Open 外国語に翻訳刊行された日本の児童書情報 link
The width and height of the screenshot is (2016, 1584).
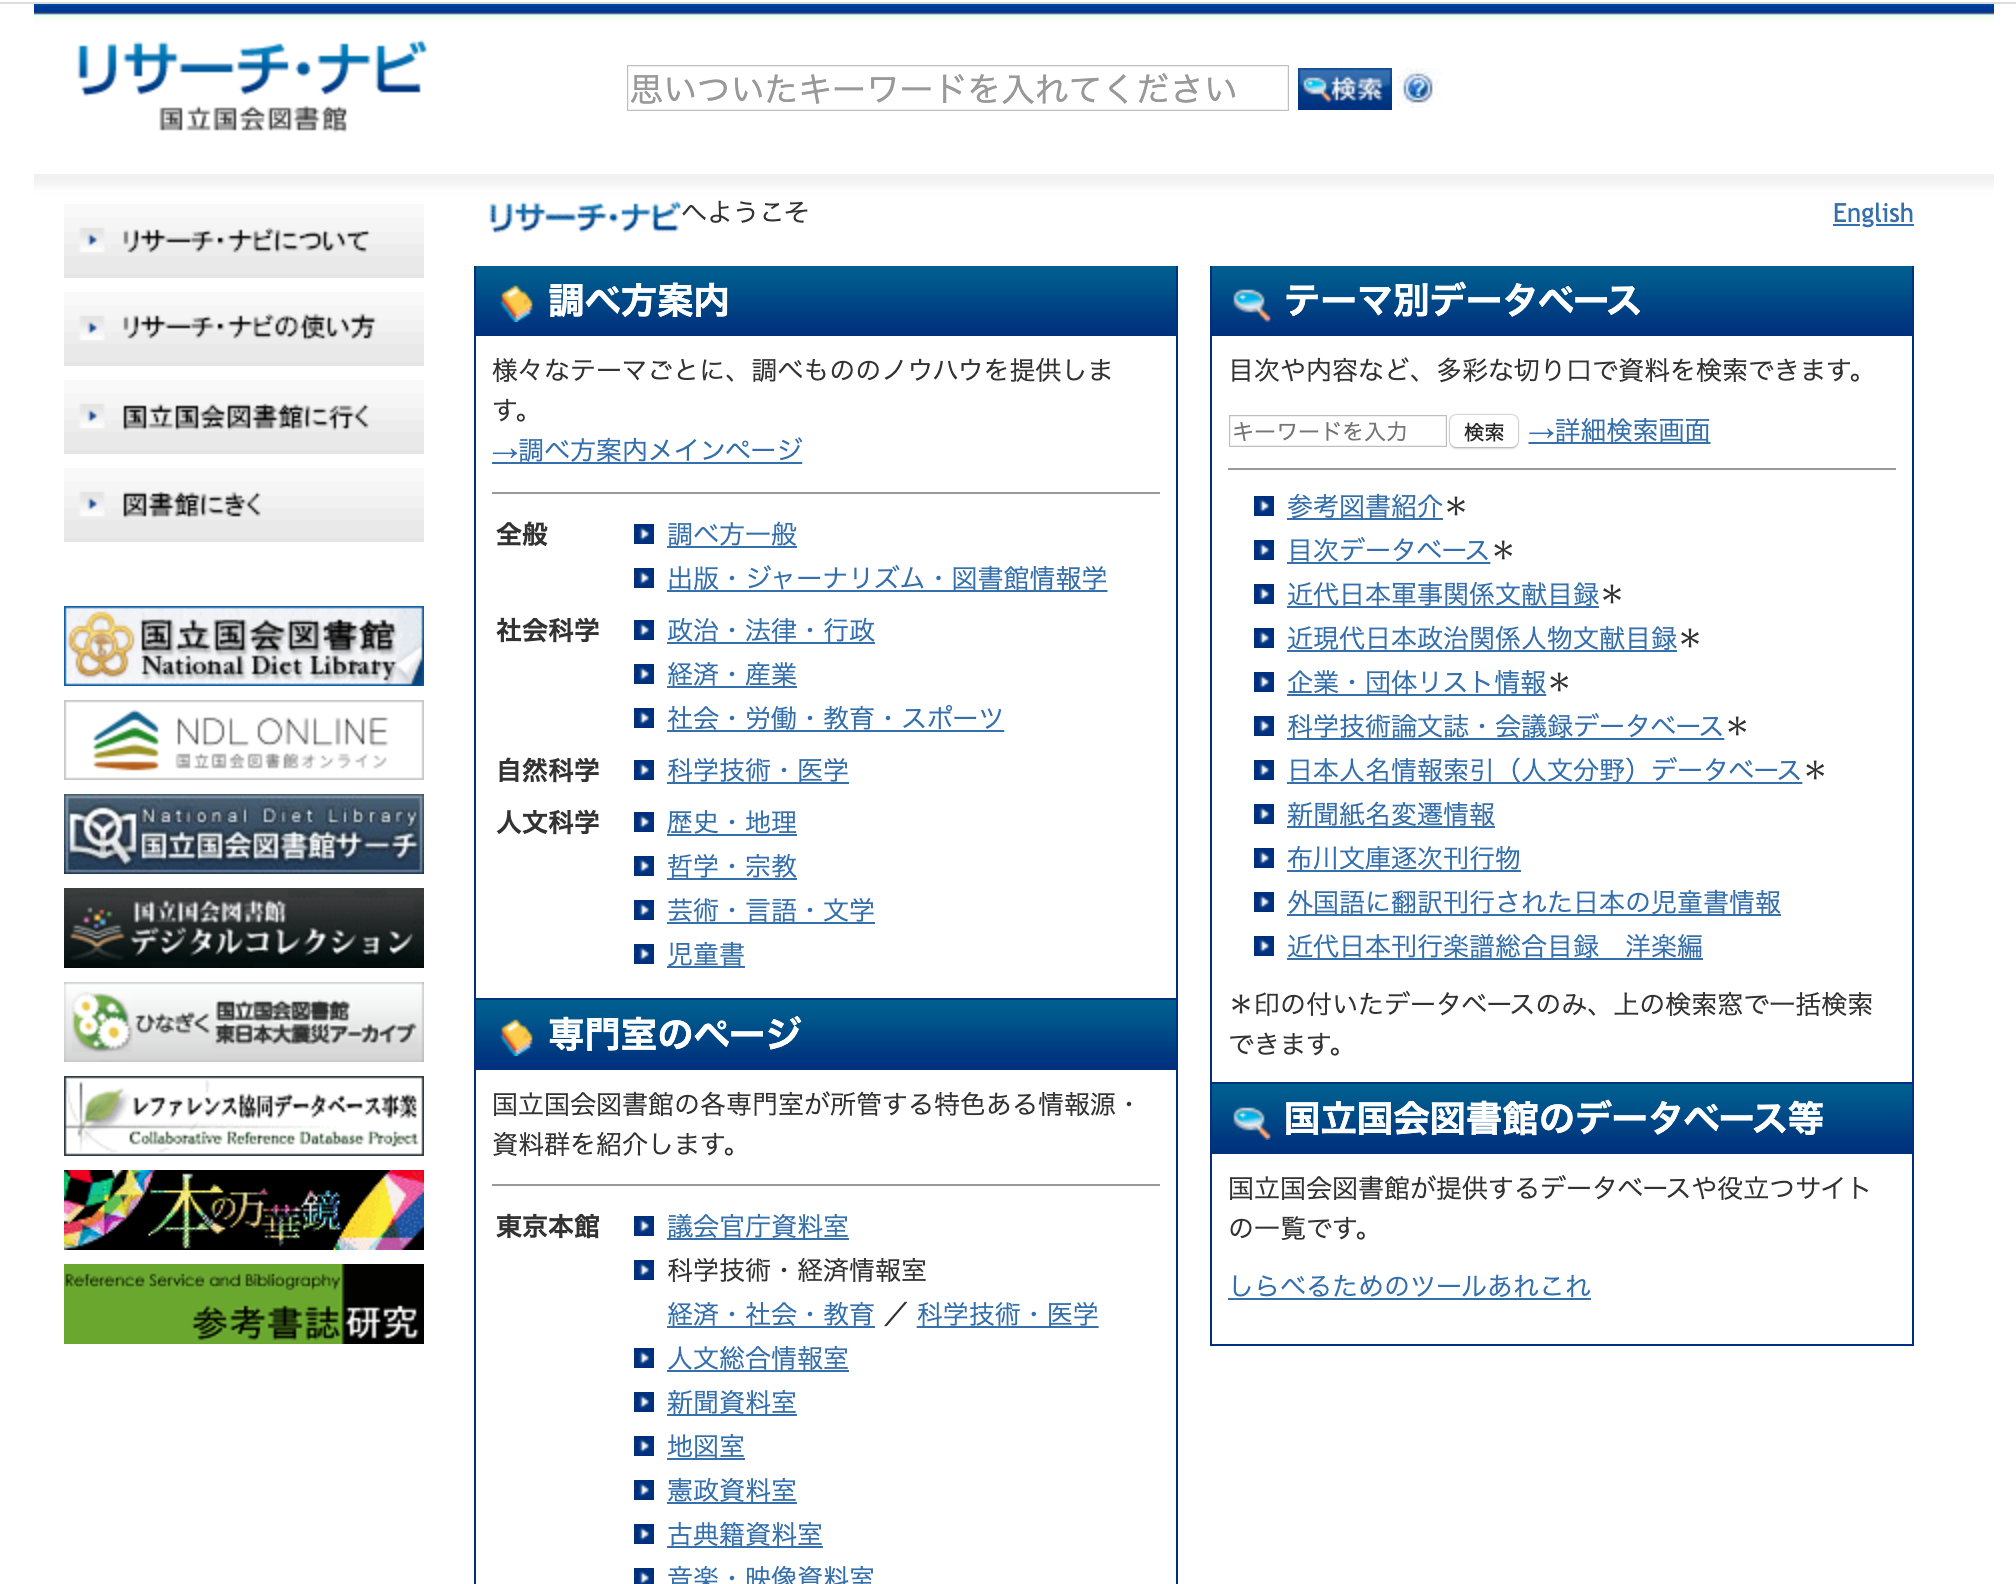tap(1534, 903)
